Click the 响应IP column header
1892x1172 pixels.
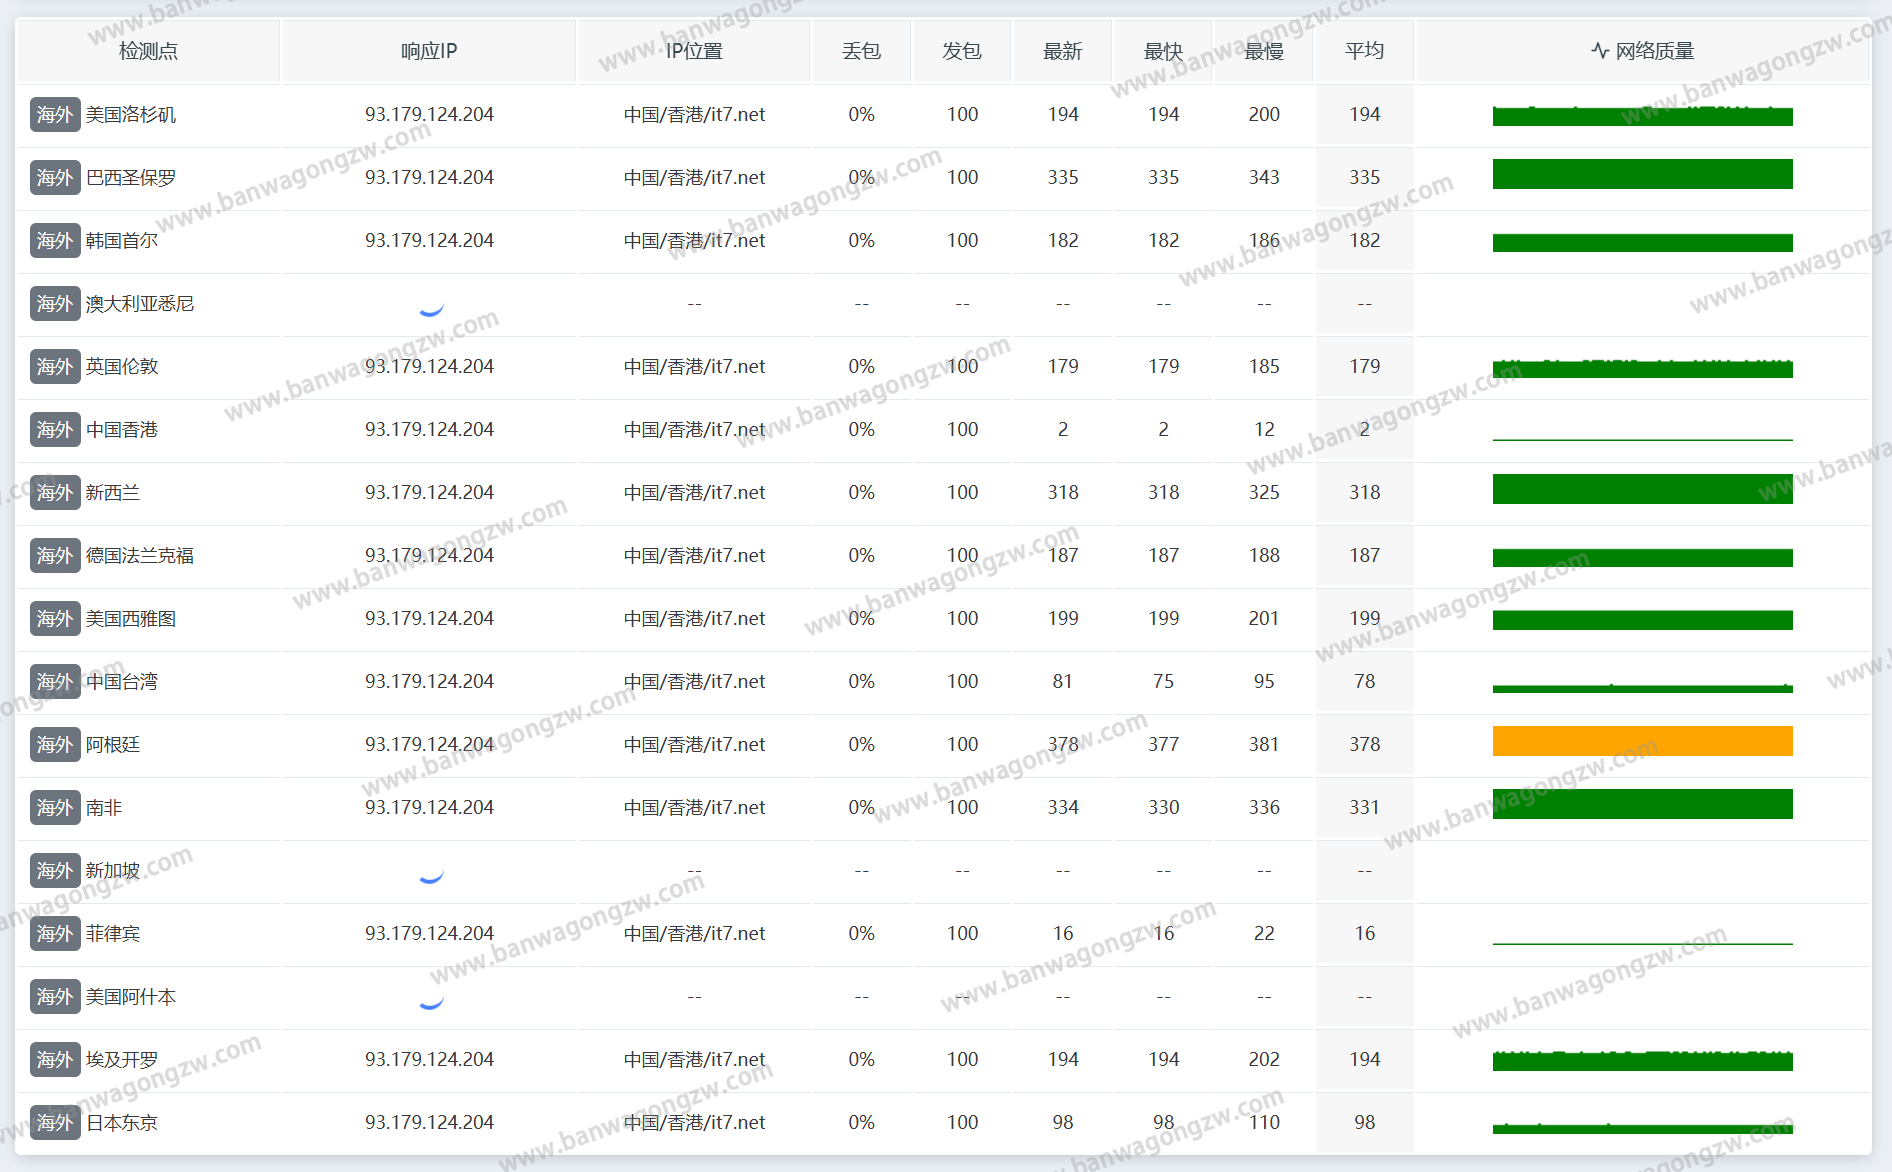pyautogui.click(x=429, y=51)
